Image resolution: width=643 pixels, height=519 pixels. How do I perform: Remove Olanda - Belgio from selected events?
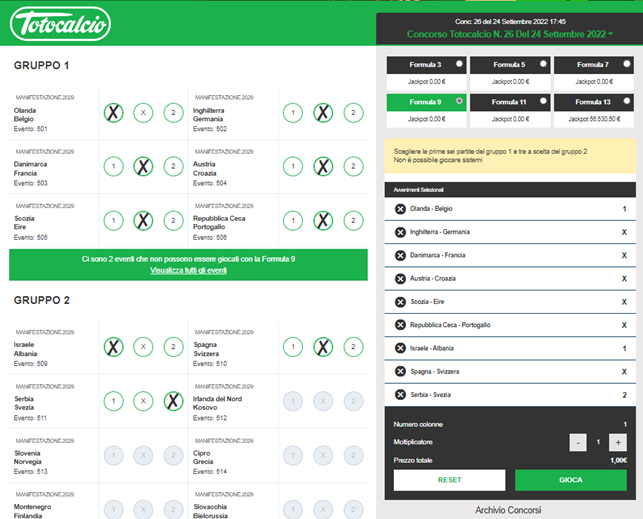[400, 209]
